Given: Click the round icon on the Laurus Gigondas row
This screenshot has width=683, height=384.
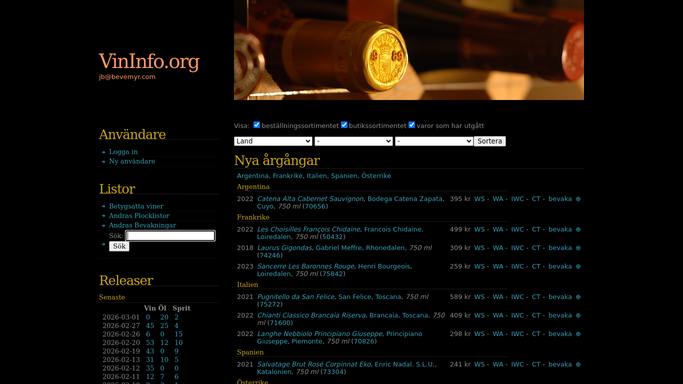Looking at the screenshot, I should pos(578,248).
